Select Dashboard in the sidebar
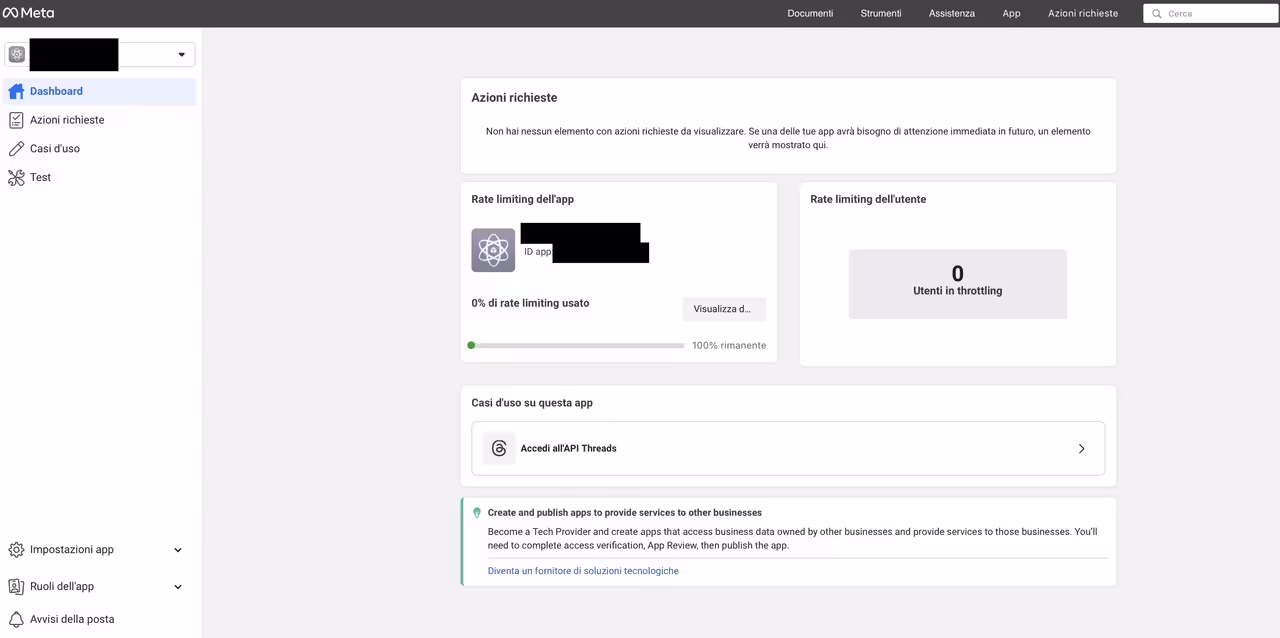This screenshot has height=638, width=1280. 100,91
